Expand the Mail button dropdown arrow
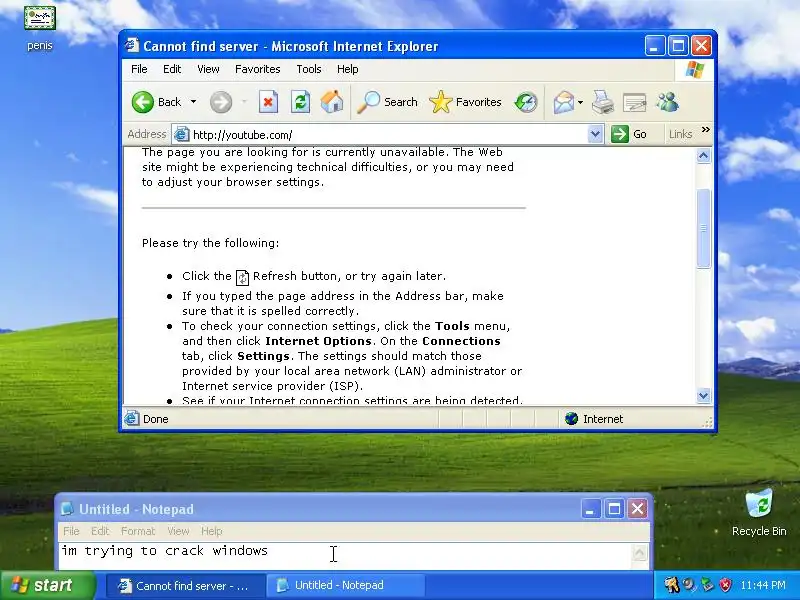Screen dimensions: 800x600 point(581,103)
